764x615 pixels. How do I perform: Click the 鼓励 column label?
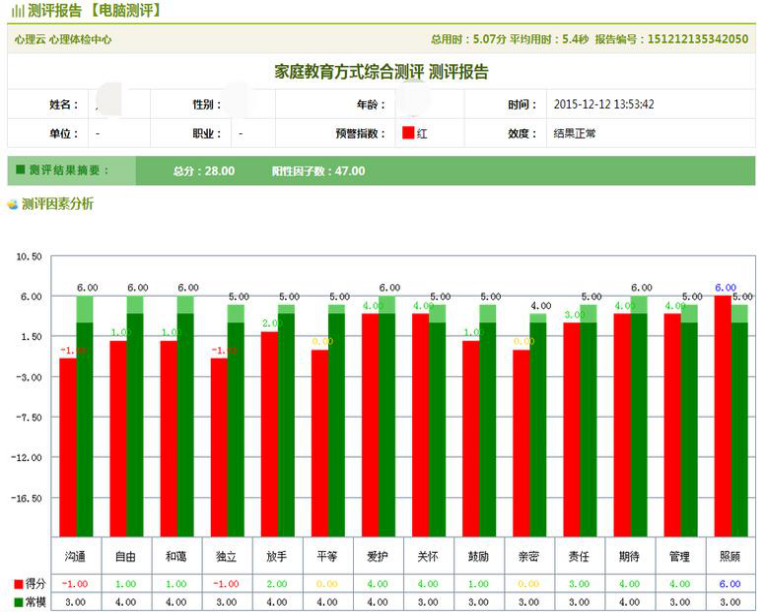coord(478,556)
